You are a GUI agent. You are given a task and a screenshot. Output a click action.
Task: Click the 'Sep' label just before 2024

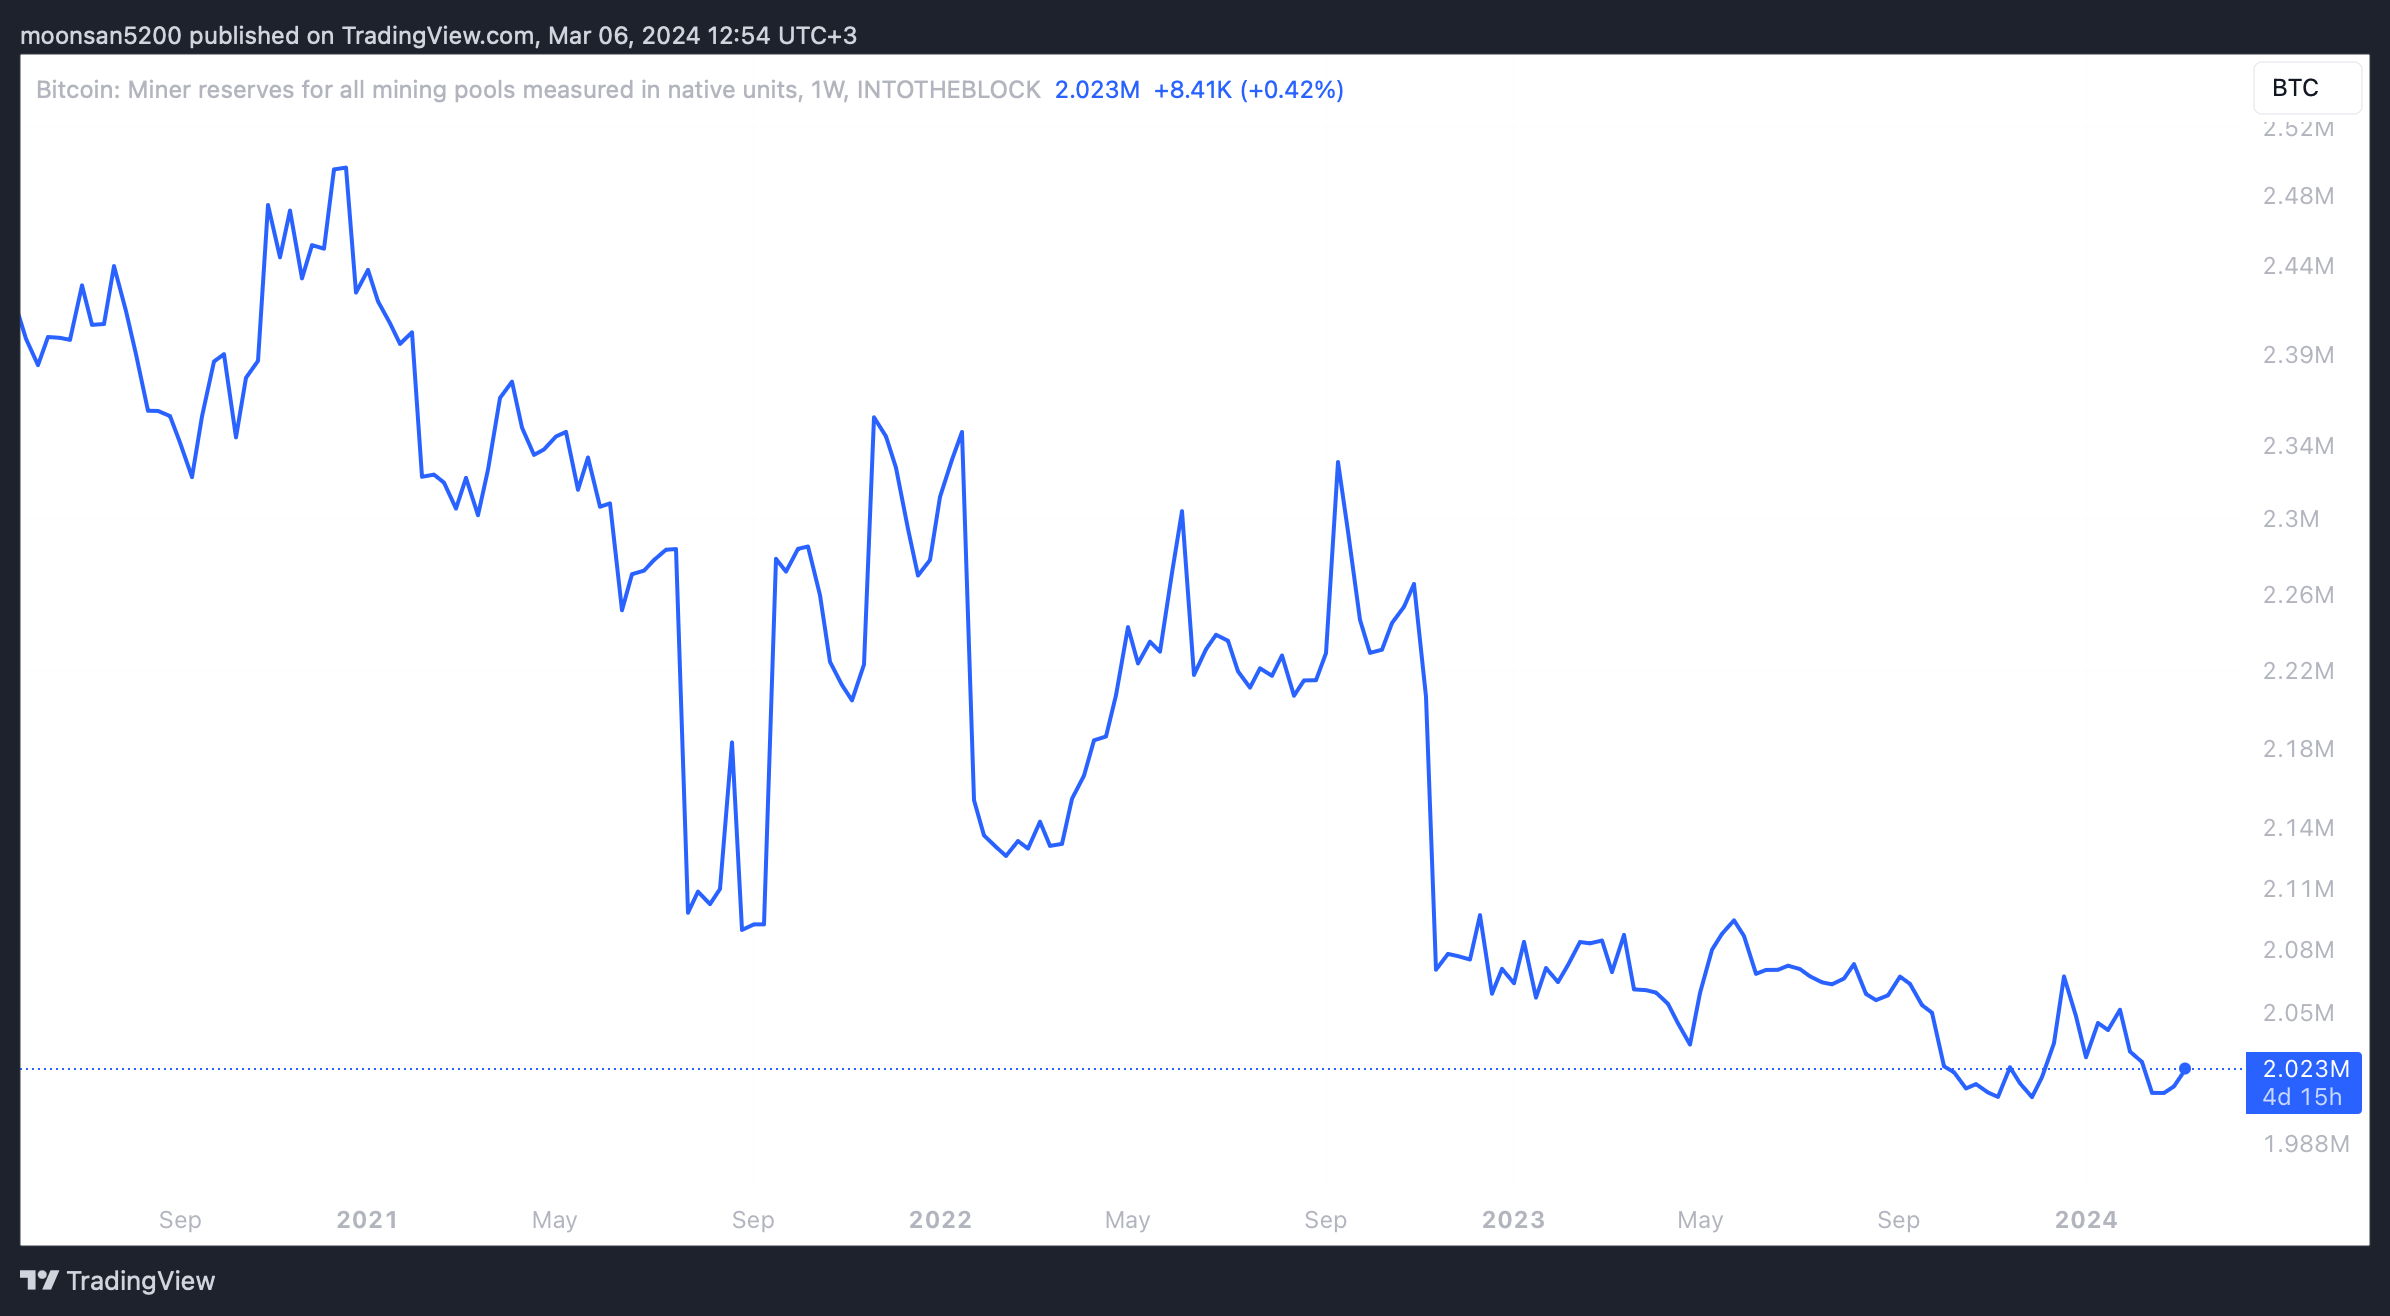pyautogui.click(x=1898, y=1220)
